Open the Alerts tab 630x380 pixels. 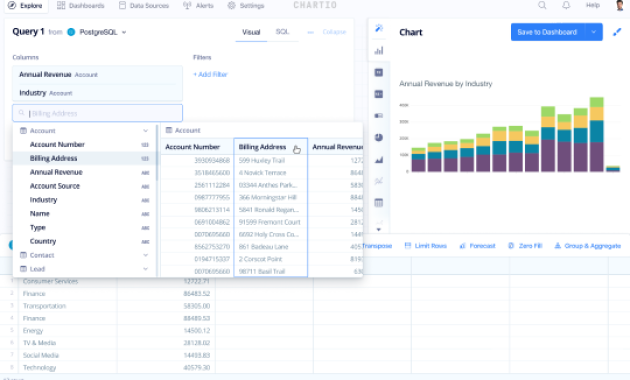click(x=198, y=6)
